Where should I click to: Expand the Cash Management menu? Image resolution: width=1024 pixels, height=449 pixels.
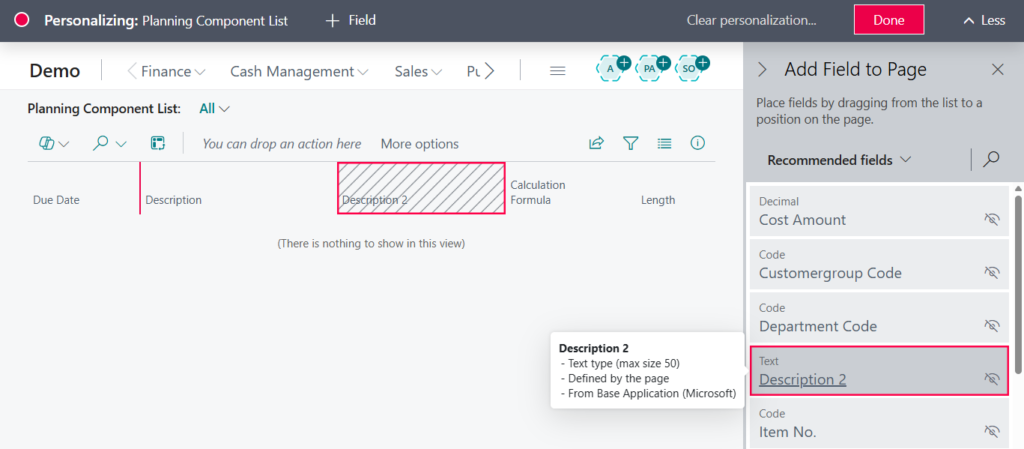tap(299, 71)
